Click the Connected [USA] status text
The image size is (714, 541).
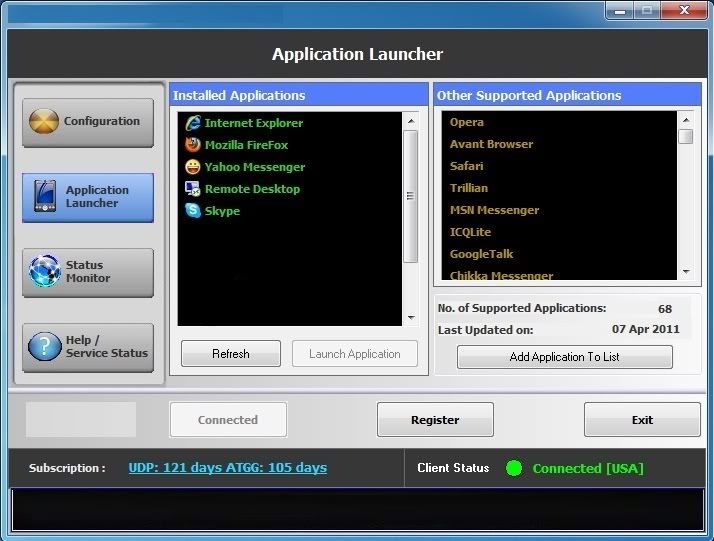coord(588,468)
